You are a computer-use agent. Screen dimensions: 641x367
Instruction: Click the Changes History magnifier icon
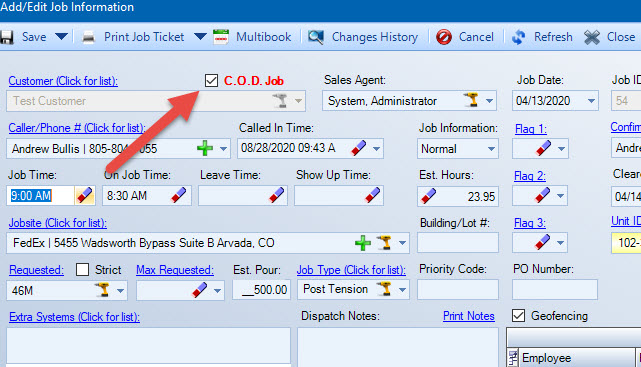point(316,37)
